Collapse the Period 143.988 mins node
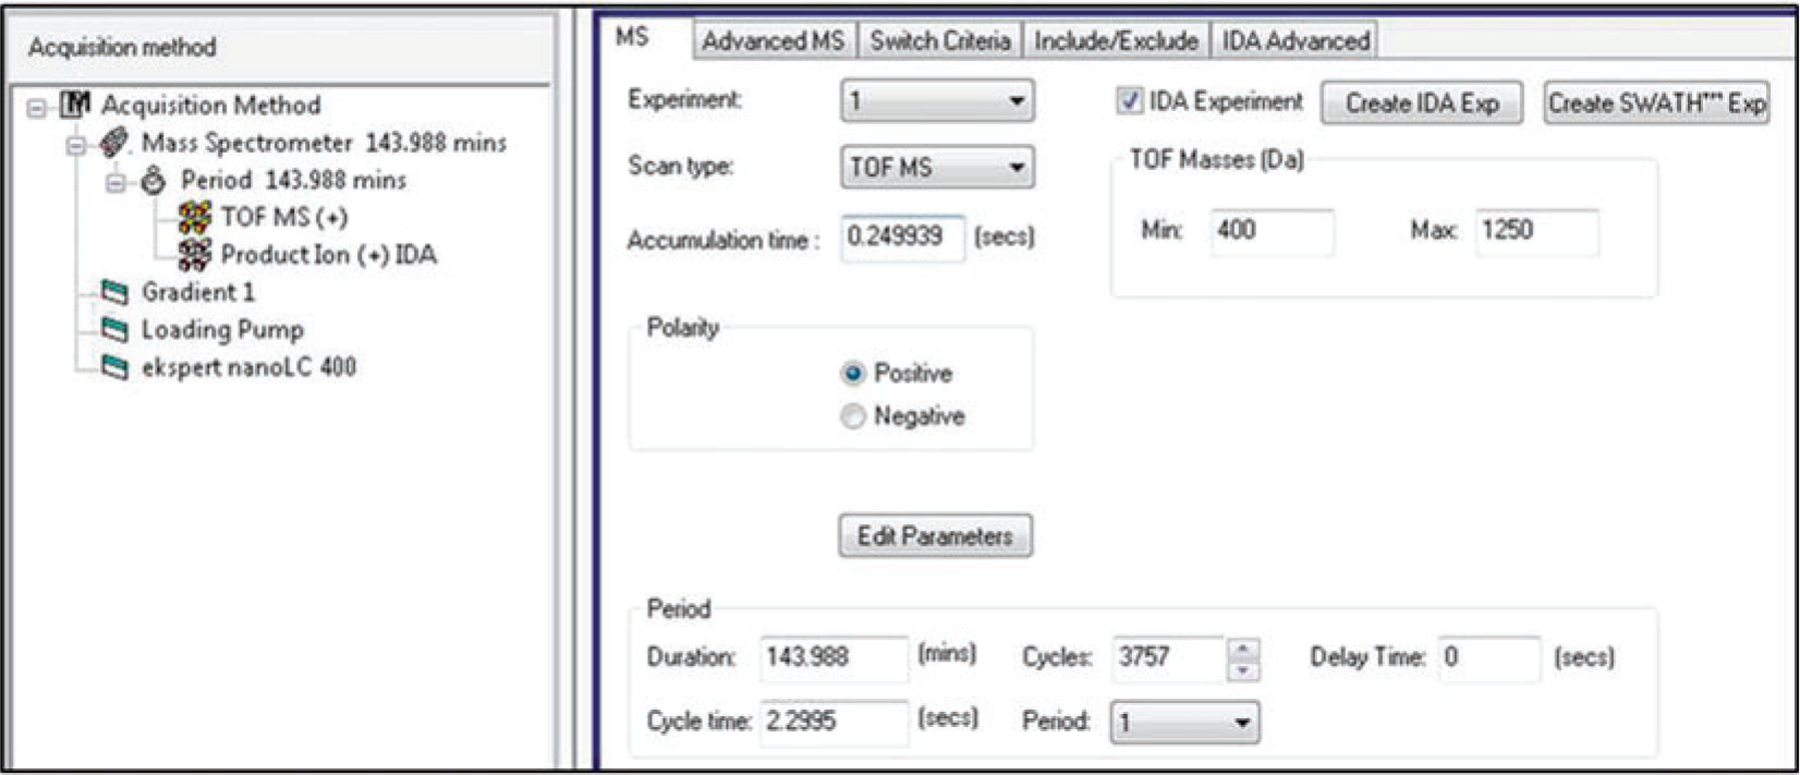This screenshot has height=775, width=1800. click(x=116, y=183)
